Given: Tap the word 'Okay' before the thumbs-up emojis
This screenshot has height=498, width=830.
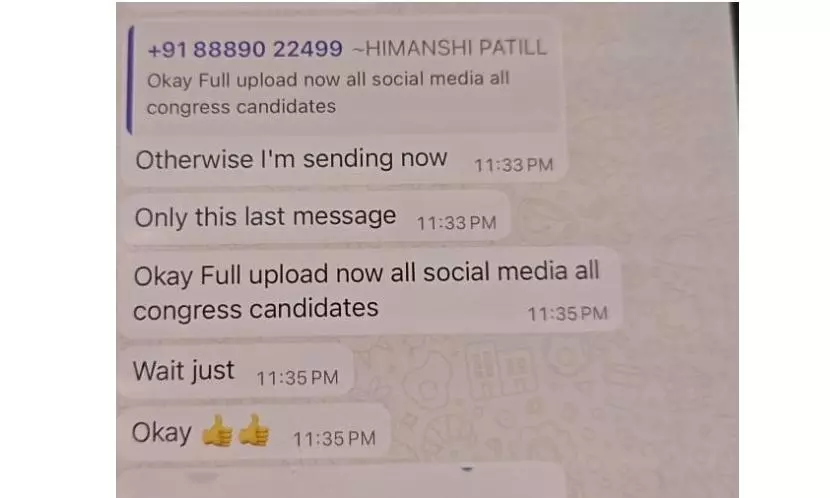Looking at the screenshot, I should 161,432.
